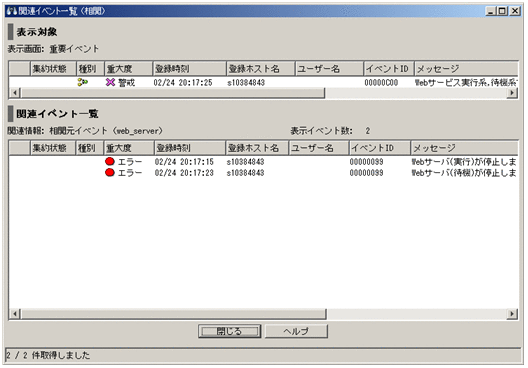Maximize the 関連イベント一覧 window
The width and height of the screenshot is (528, 368).
point(502,11)
